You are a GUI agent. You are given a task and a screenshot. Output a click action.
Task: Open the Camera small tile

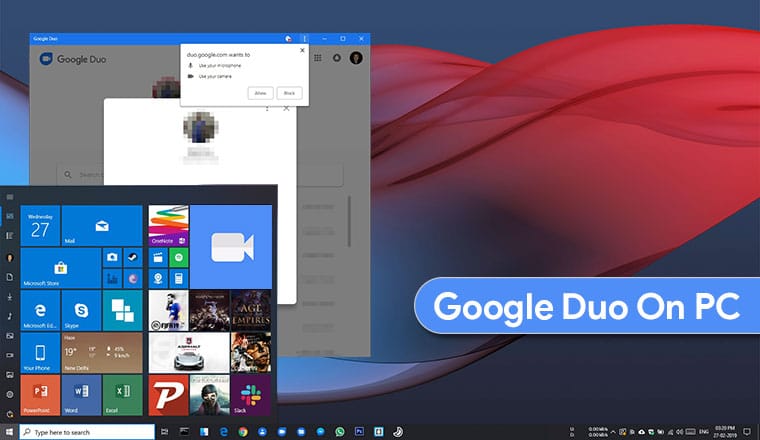pyautogui.click(x=112, y=257)
